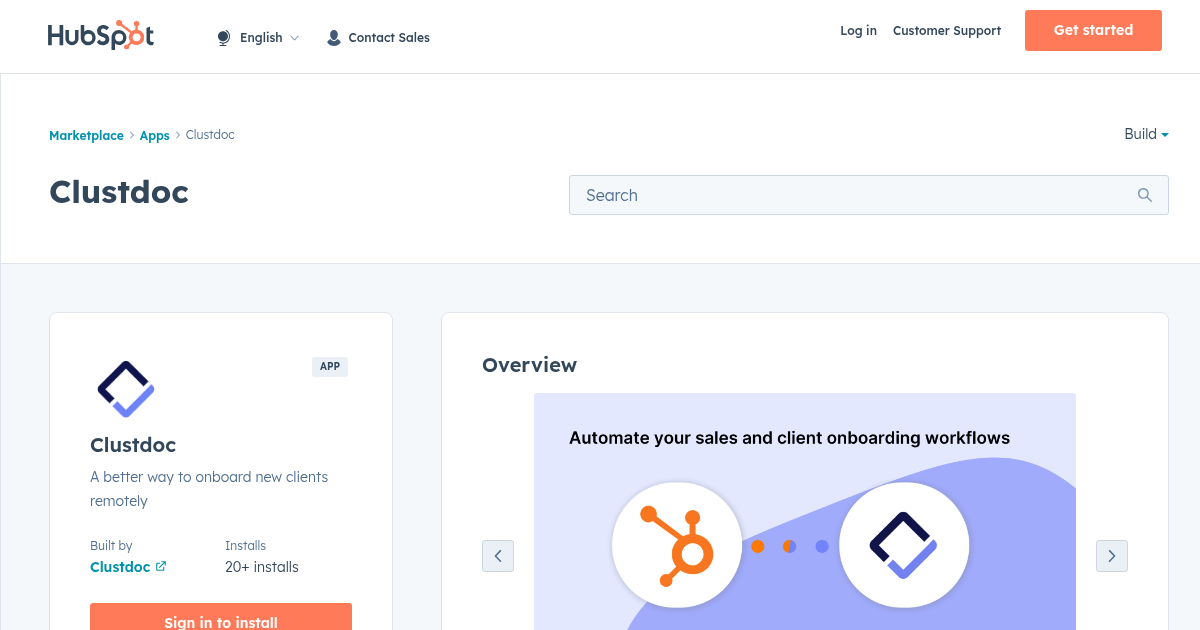This screenshot has height=630, width=1200.
Task: Click the Get started button
Action: click(1093, 30)
